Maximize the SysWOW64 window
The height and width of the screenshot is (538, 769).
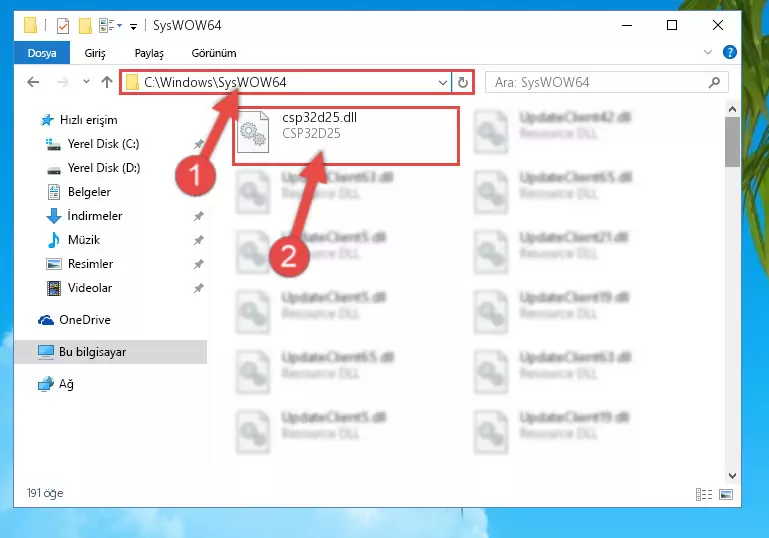coord(672,26)
